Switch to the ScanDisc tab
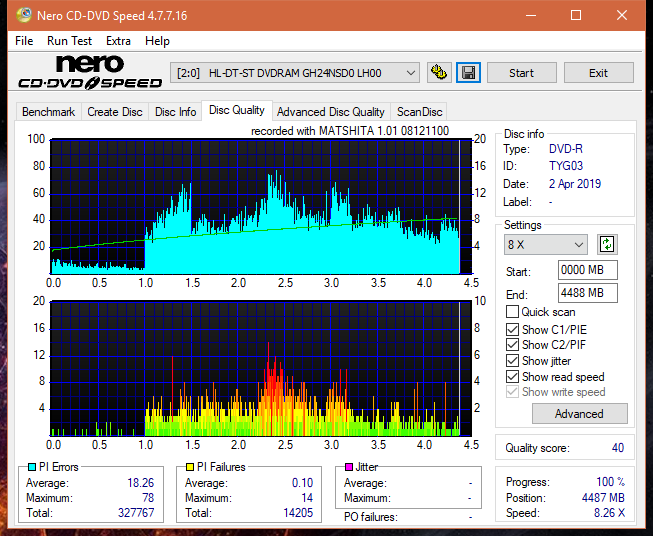The image size is (653, 536). [x=419, y=112]
